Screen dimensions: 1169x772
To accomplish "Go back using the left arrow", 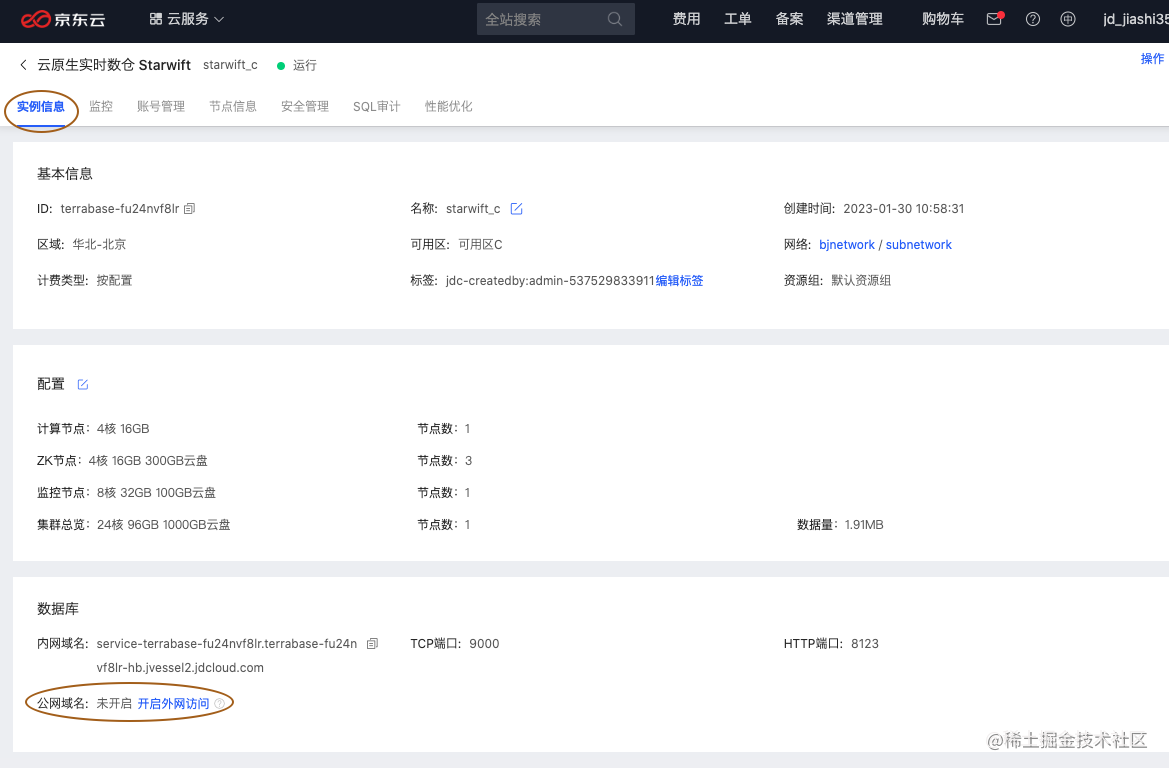I will [x=23, y=65].
